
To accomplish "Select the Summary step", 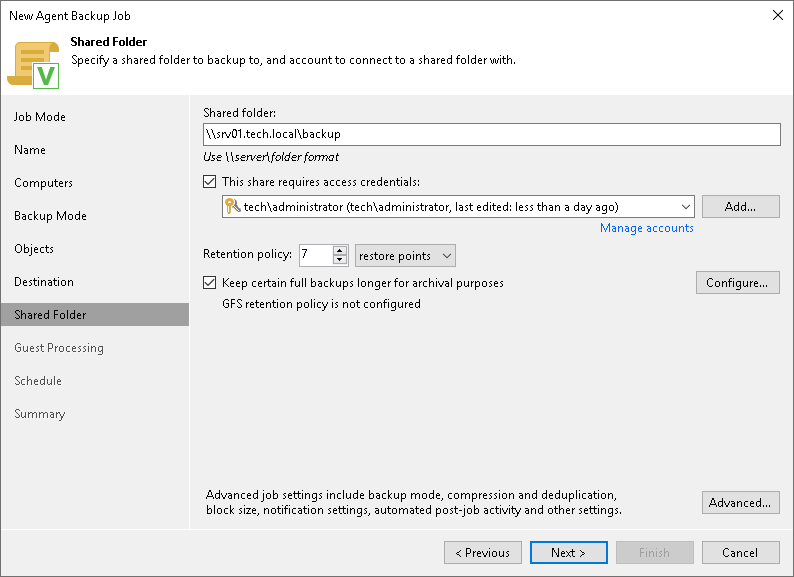I will click(39, 414).
